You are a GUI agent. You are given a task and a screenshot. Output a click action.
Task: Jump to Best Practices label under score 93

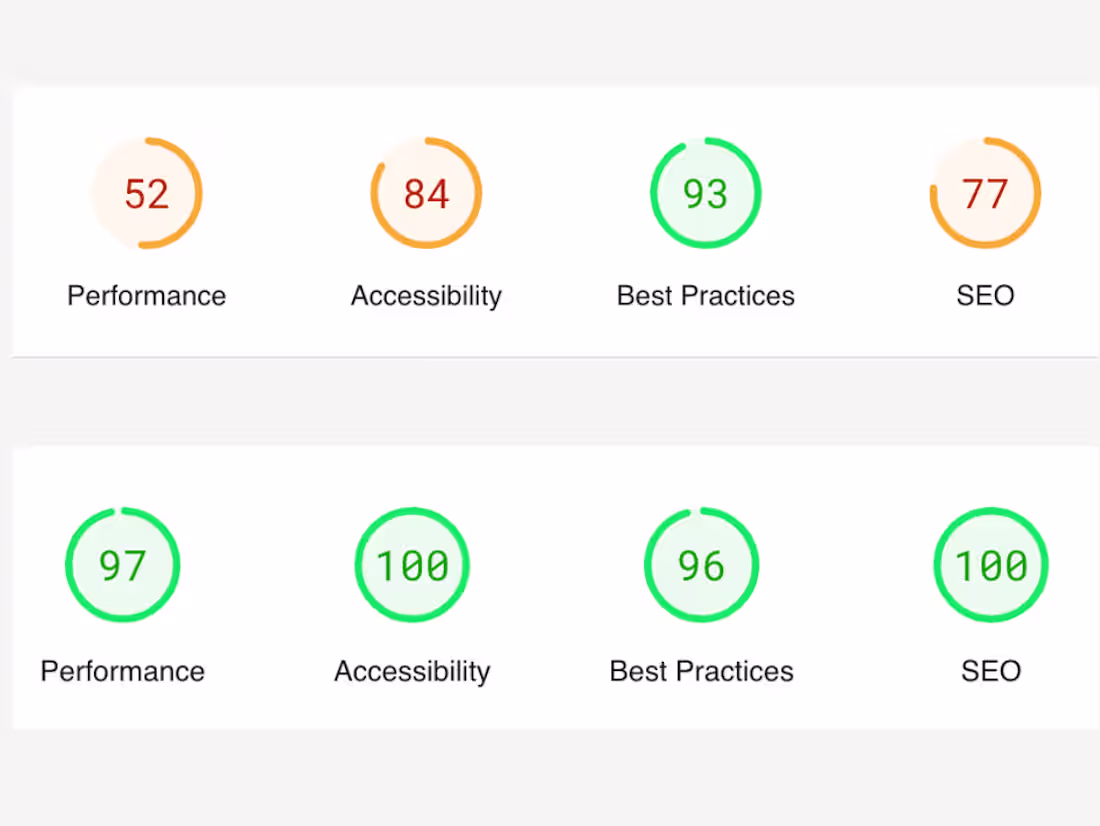(705, 296)
